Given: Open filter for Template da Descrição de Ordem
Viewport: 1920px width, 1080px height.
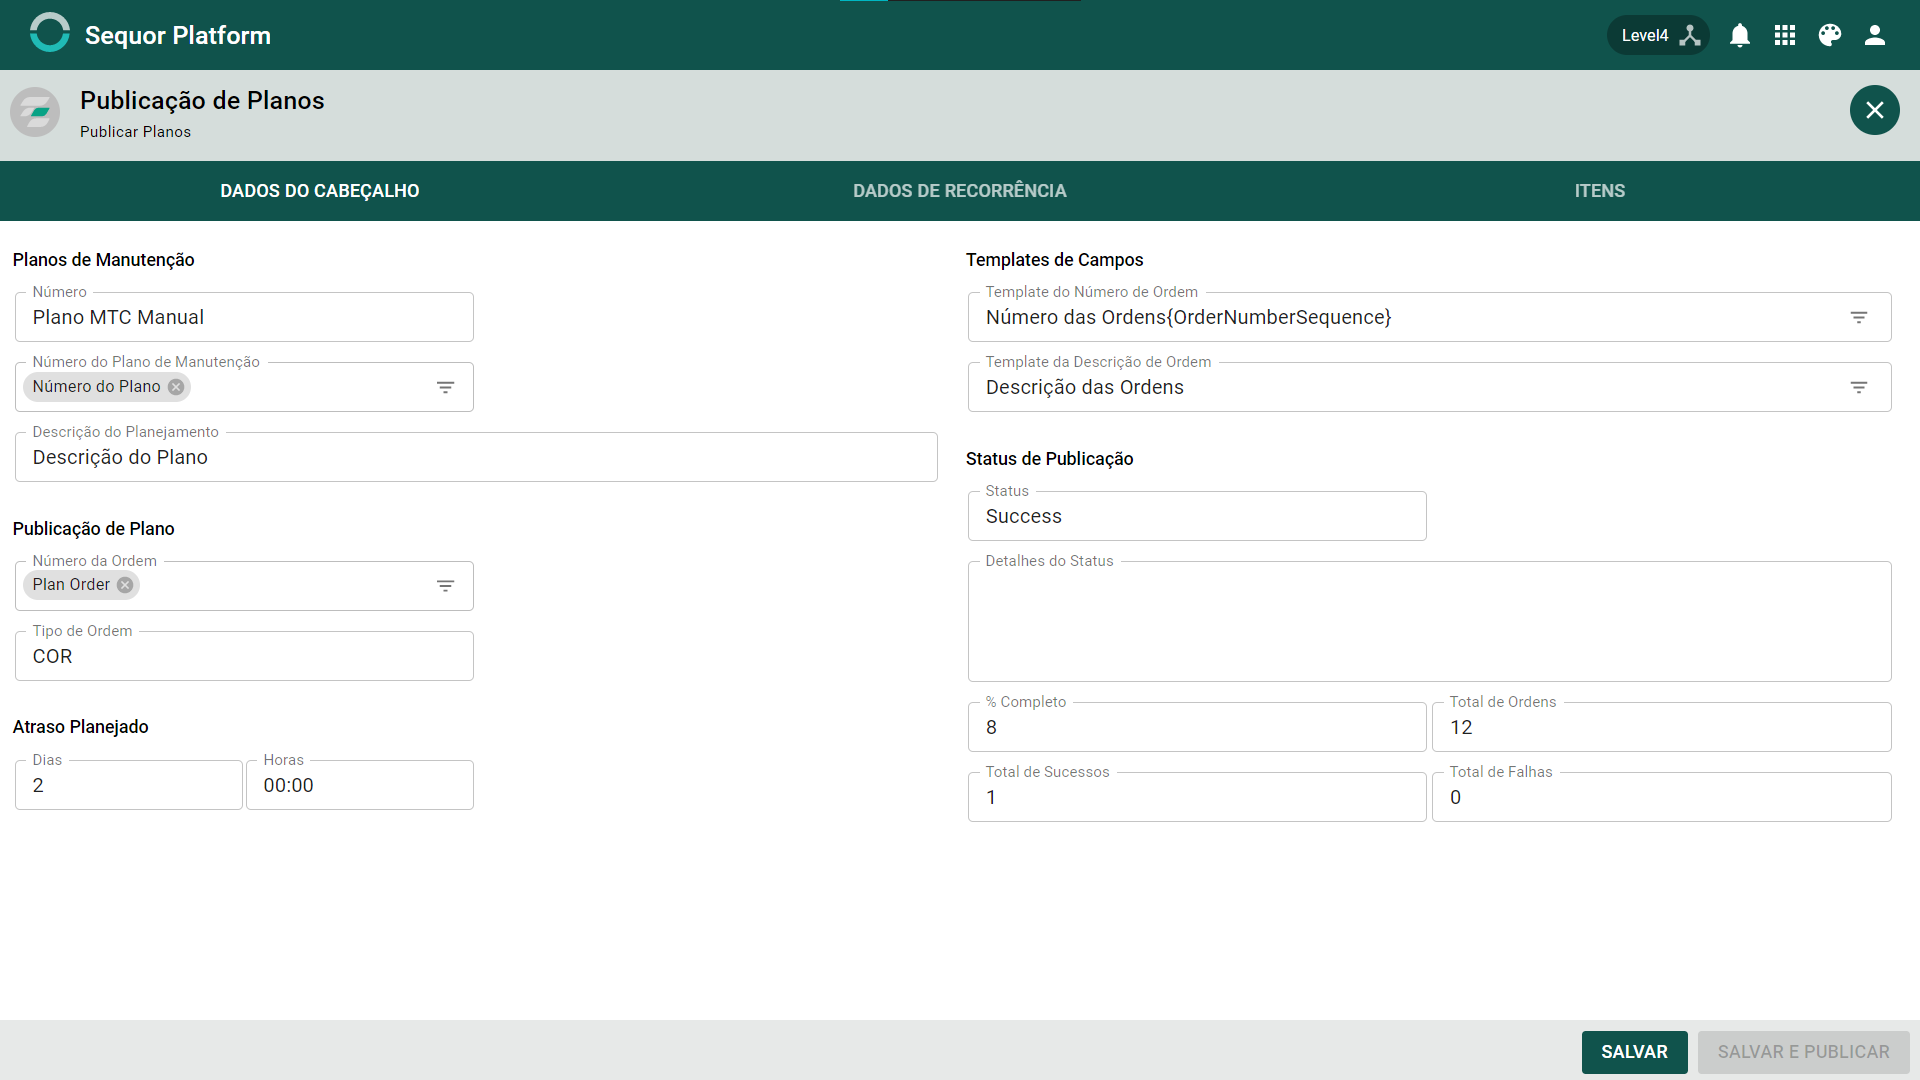Looking at the screenshot, I should coord(1859,387).
